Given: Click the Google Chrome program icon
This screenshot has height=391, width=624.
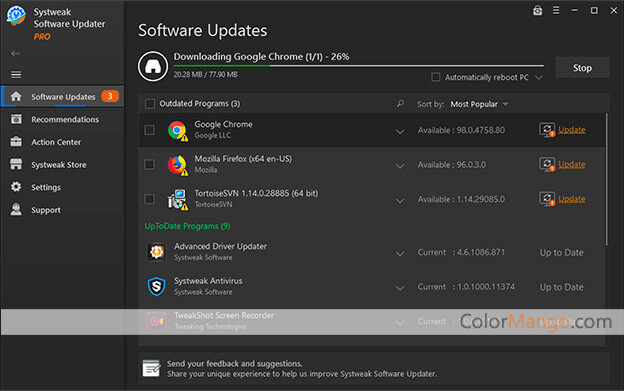Looking at the screenshot, I should [x=177, y=130].
